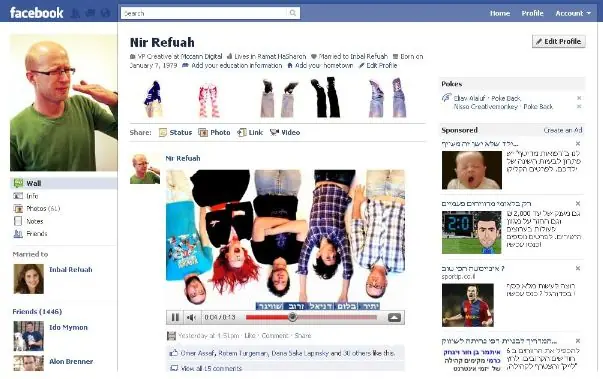
Task: Share a Video
Action: [x=285, y=132]
